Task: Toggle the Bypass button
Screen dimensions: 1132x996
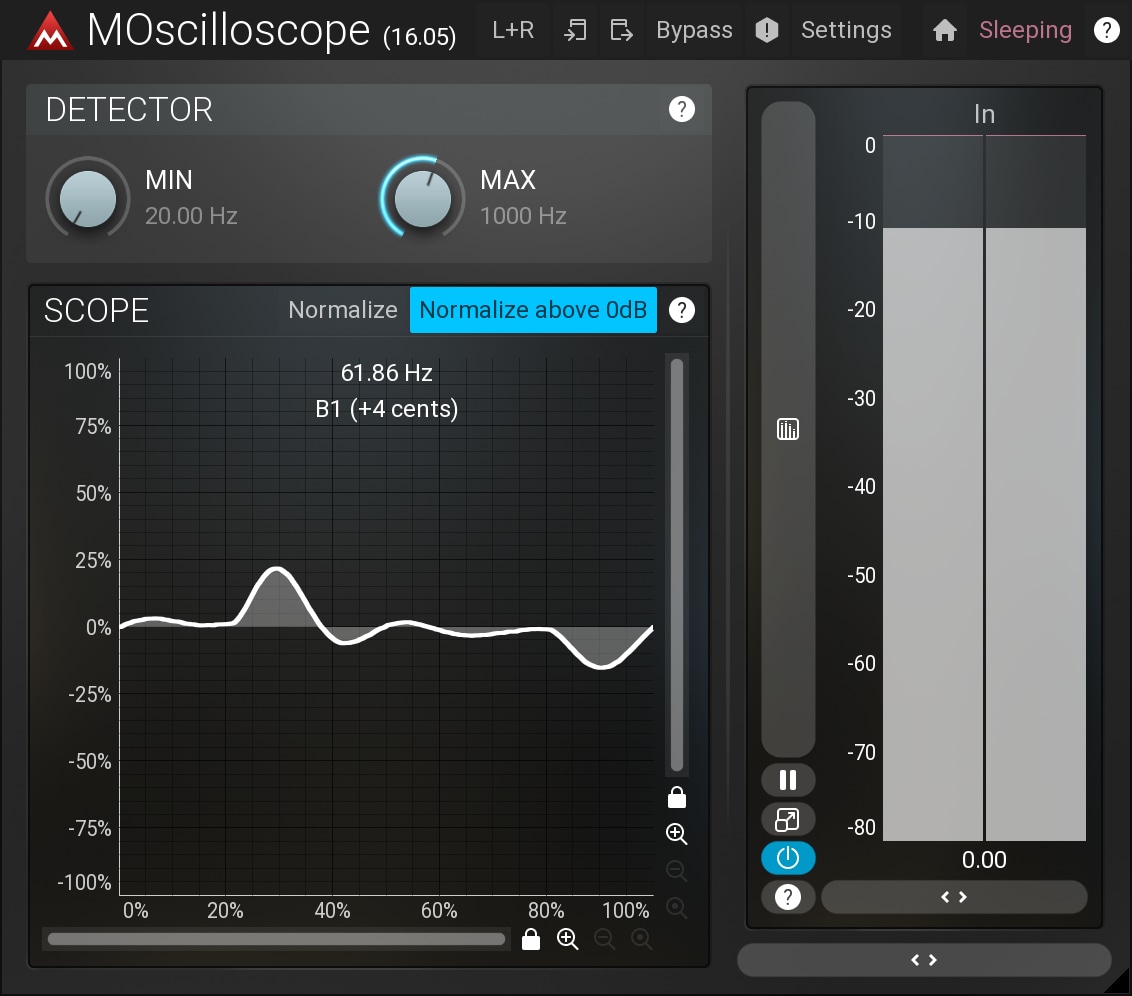Action: [694, 30]
